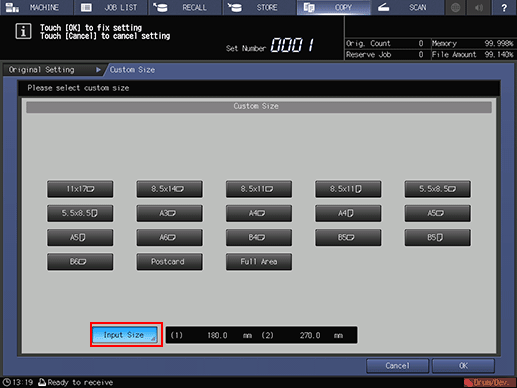The width and height of the screenshot is (517, 388).
Task: Choose B6 landscape size
Action: 80,262
